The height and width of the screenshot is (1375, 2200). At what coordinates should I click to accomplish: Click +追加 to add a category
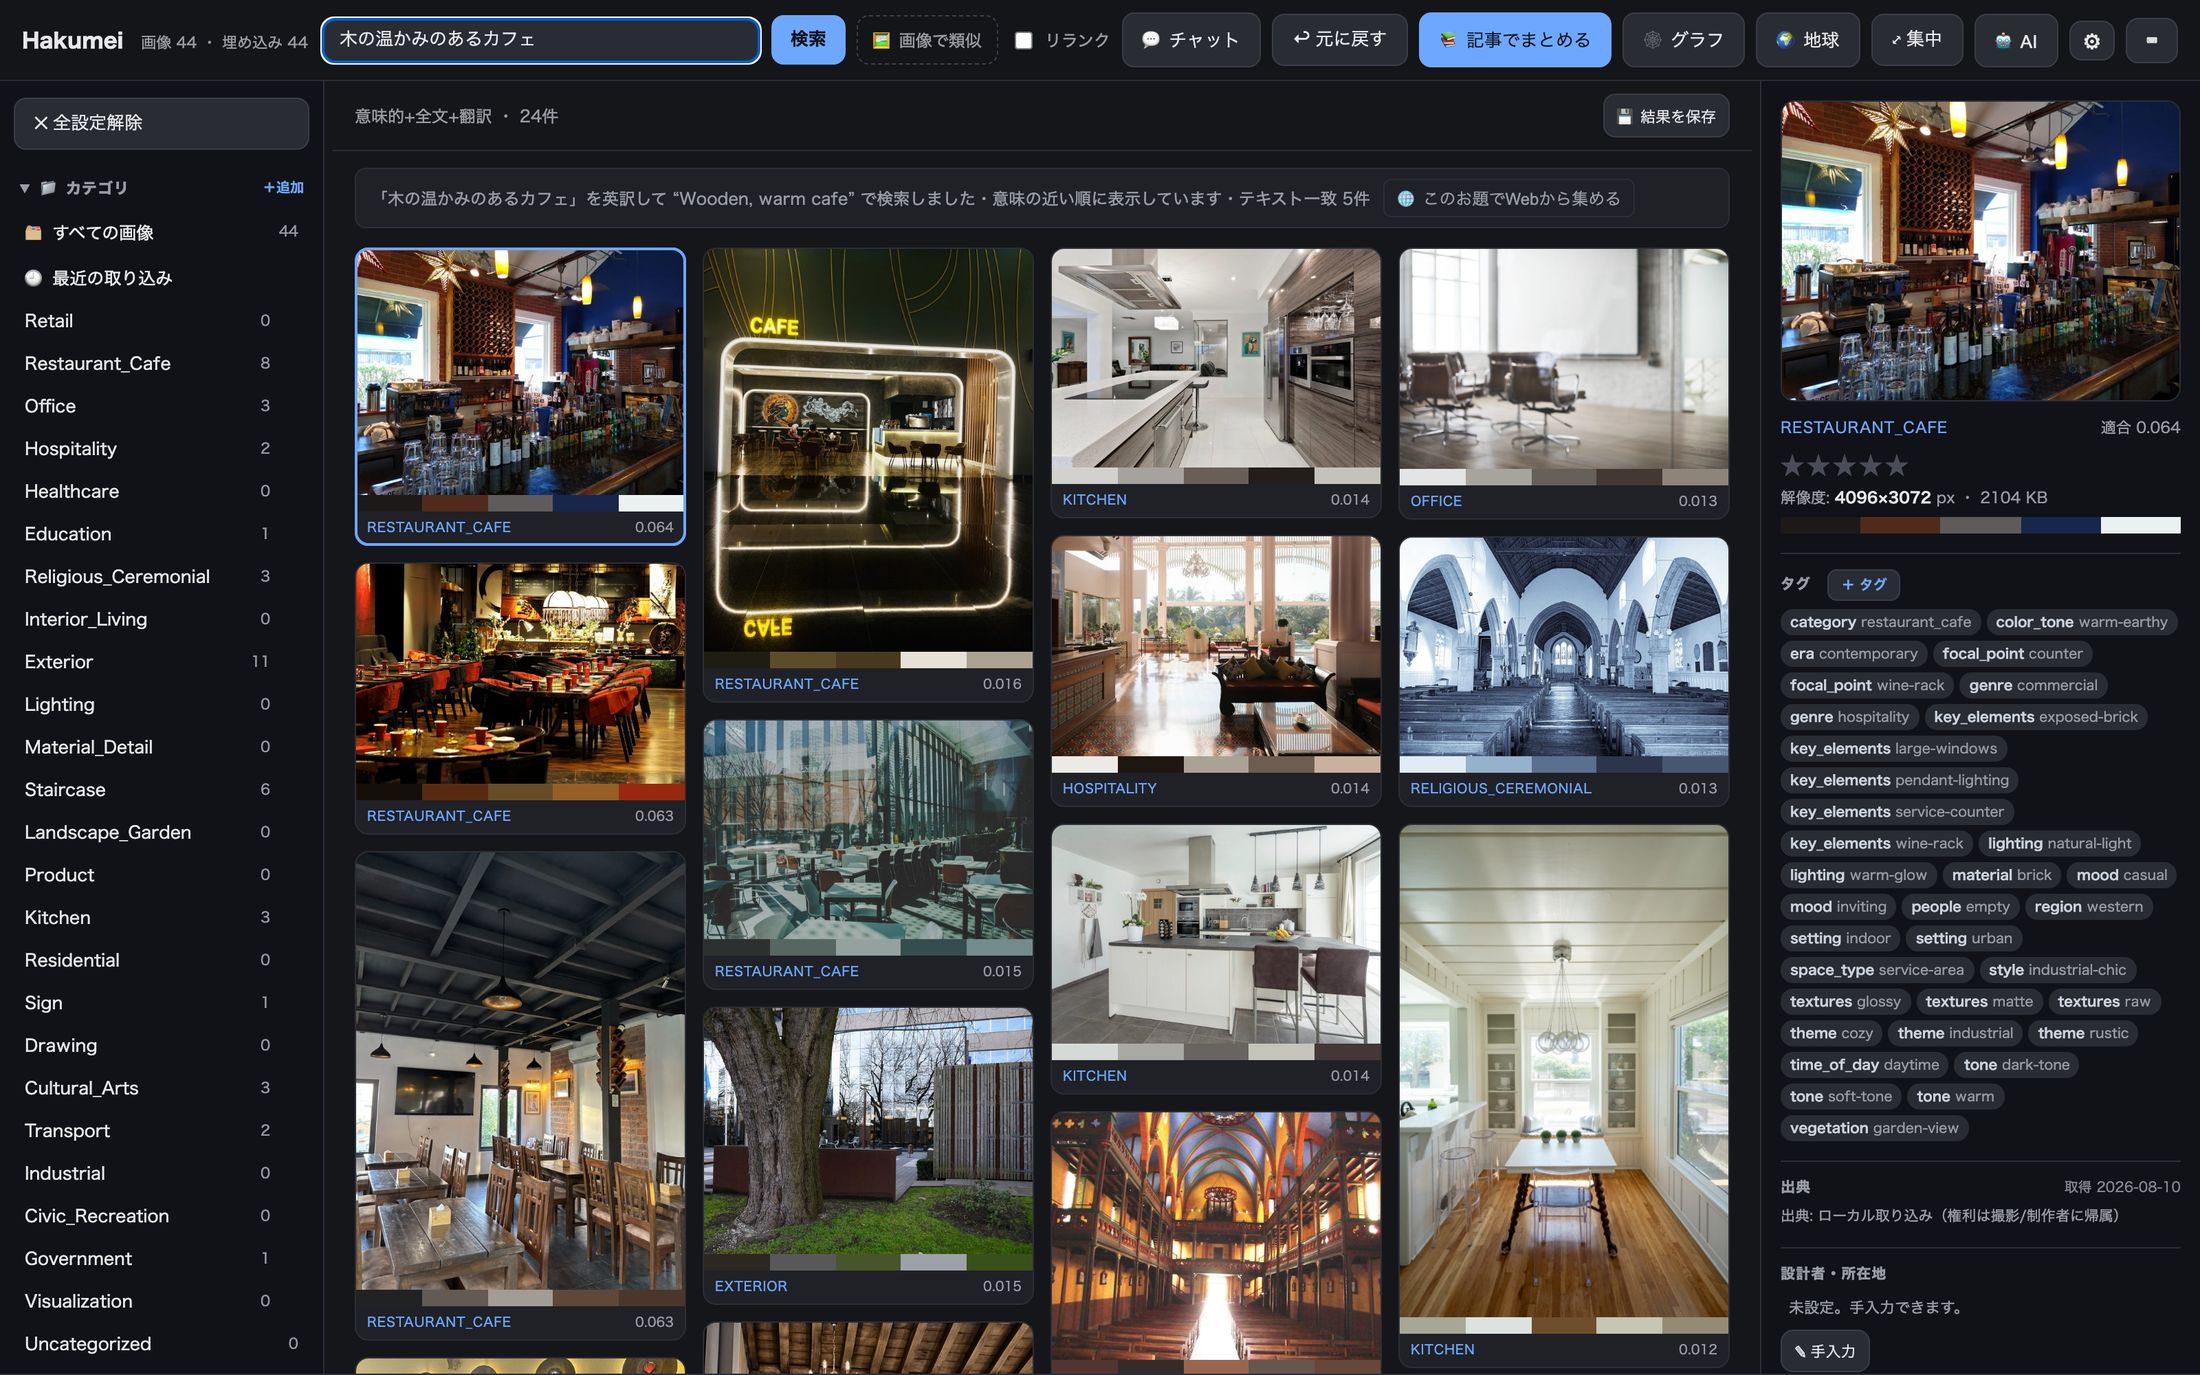tap(283, 188)
